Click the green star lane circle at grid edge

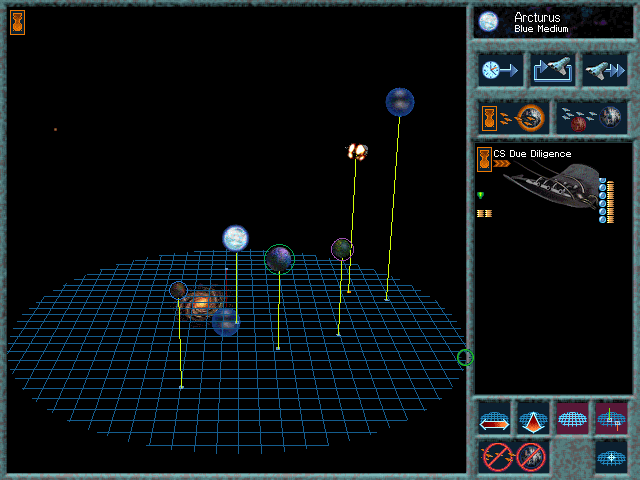(x=465, y=358)
